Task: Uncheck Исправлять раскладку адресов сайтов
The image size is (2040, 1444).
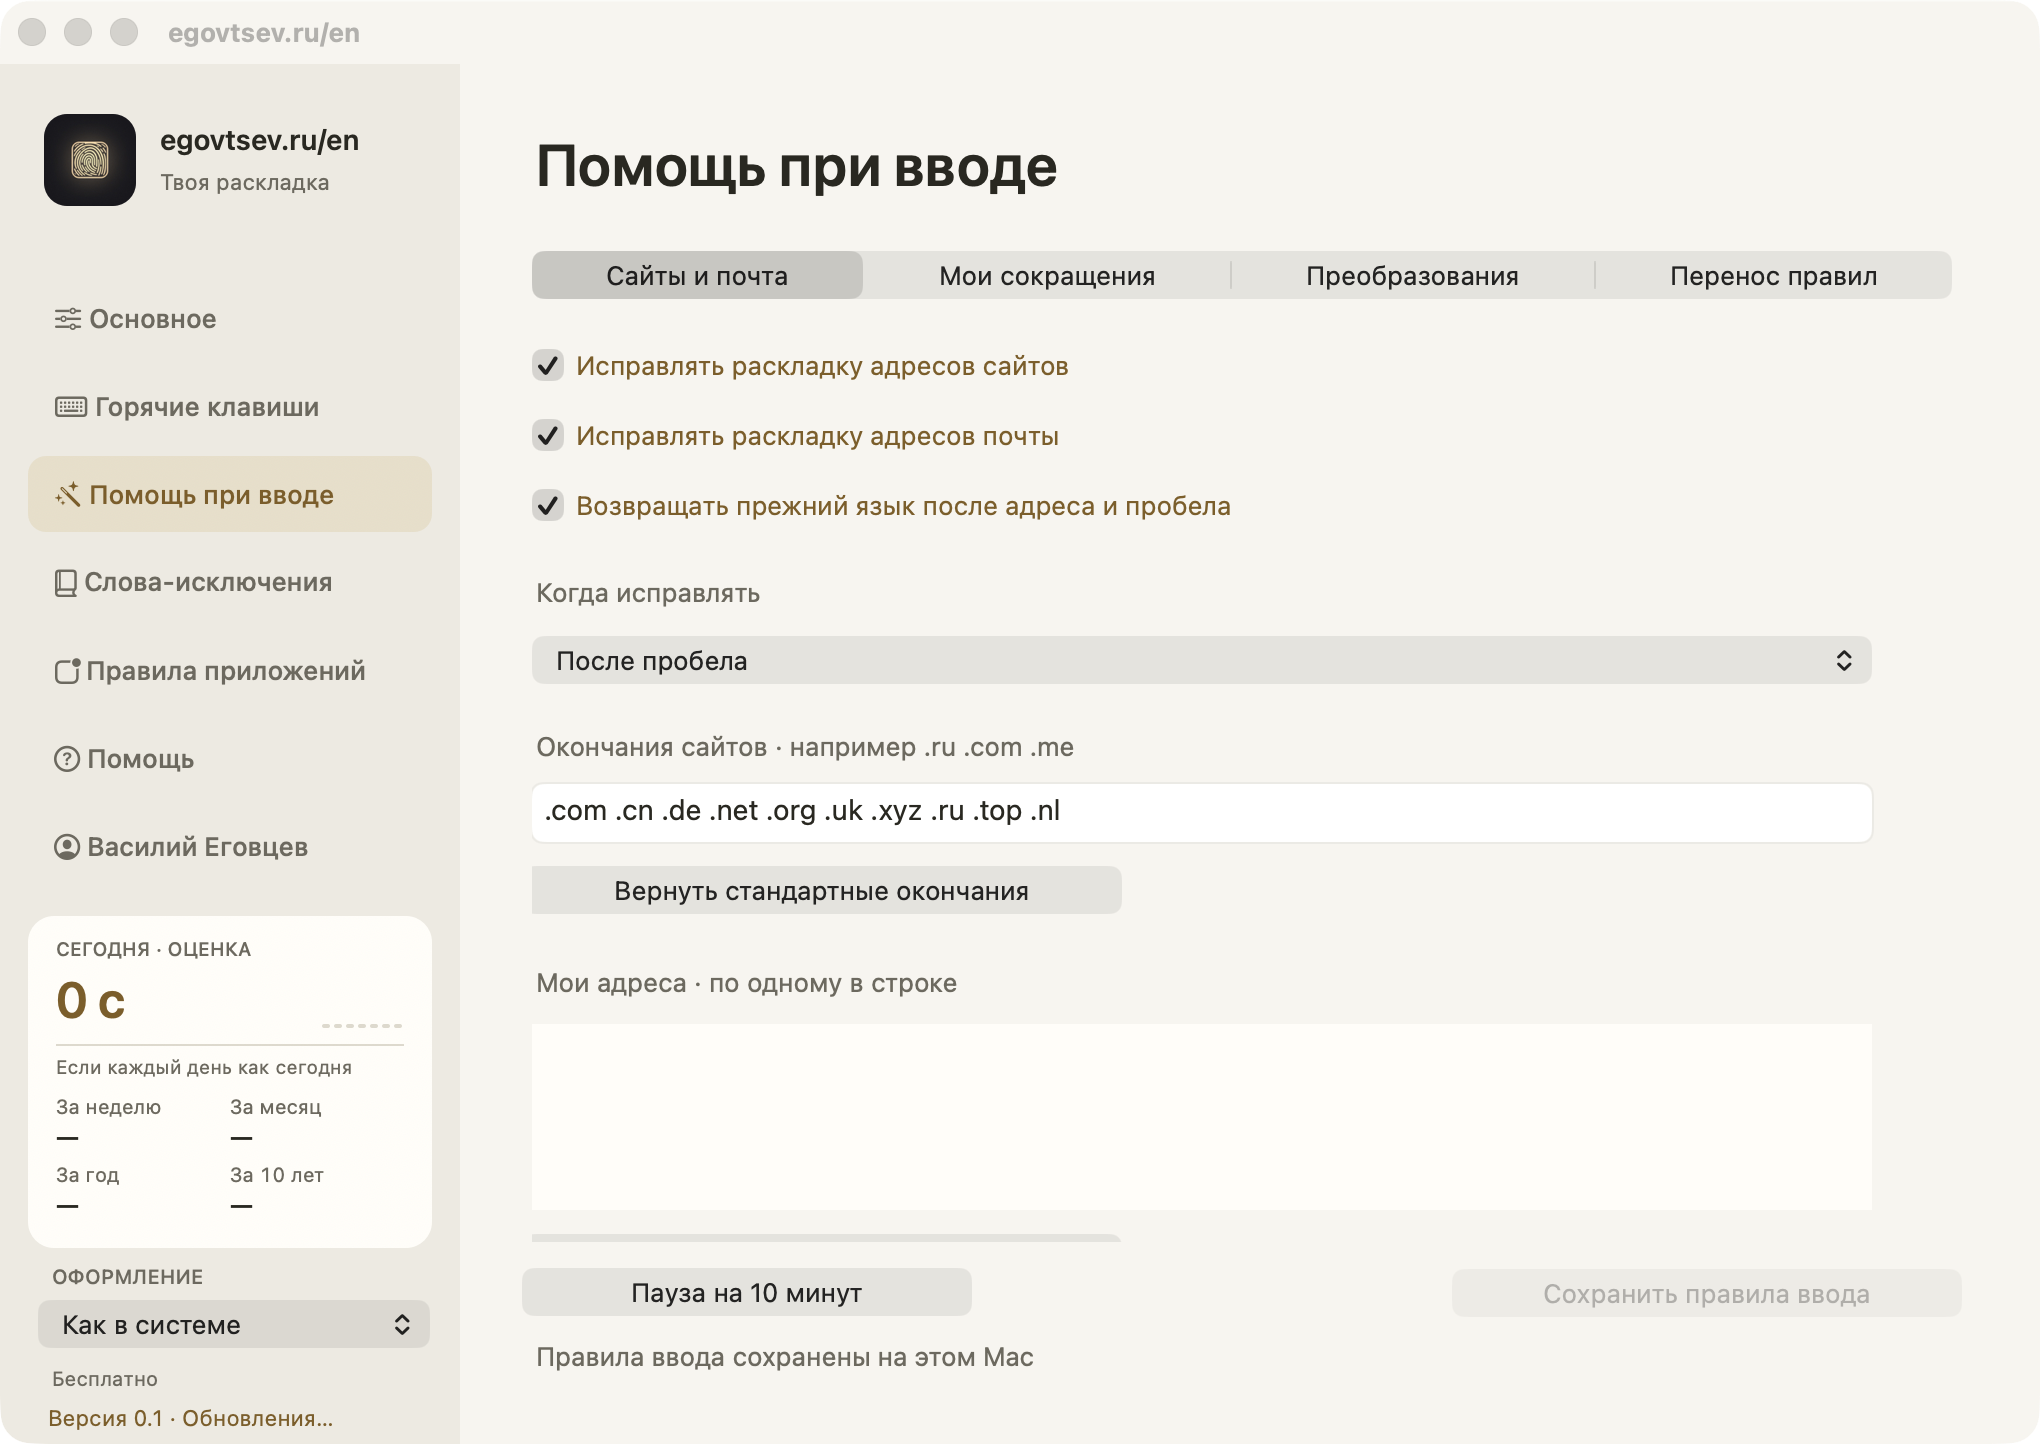Action: pos(548,366)
